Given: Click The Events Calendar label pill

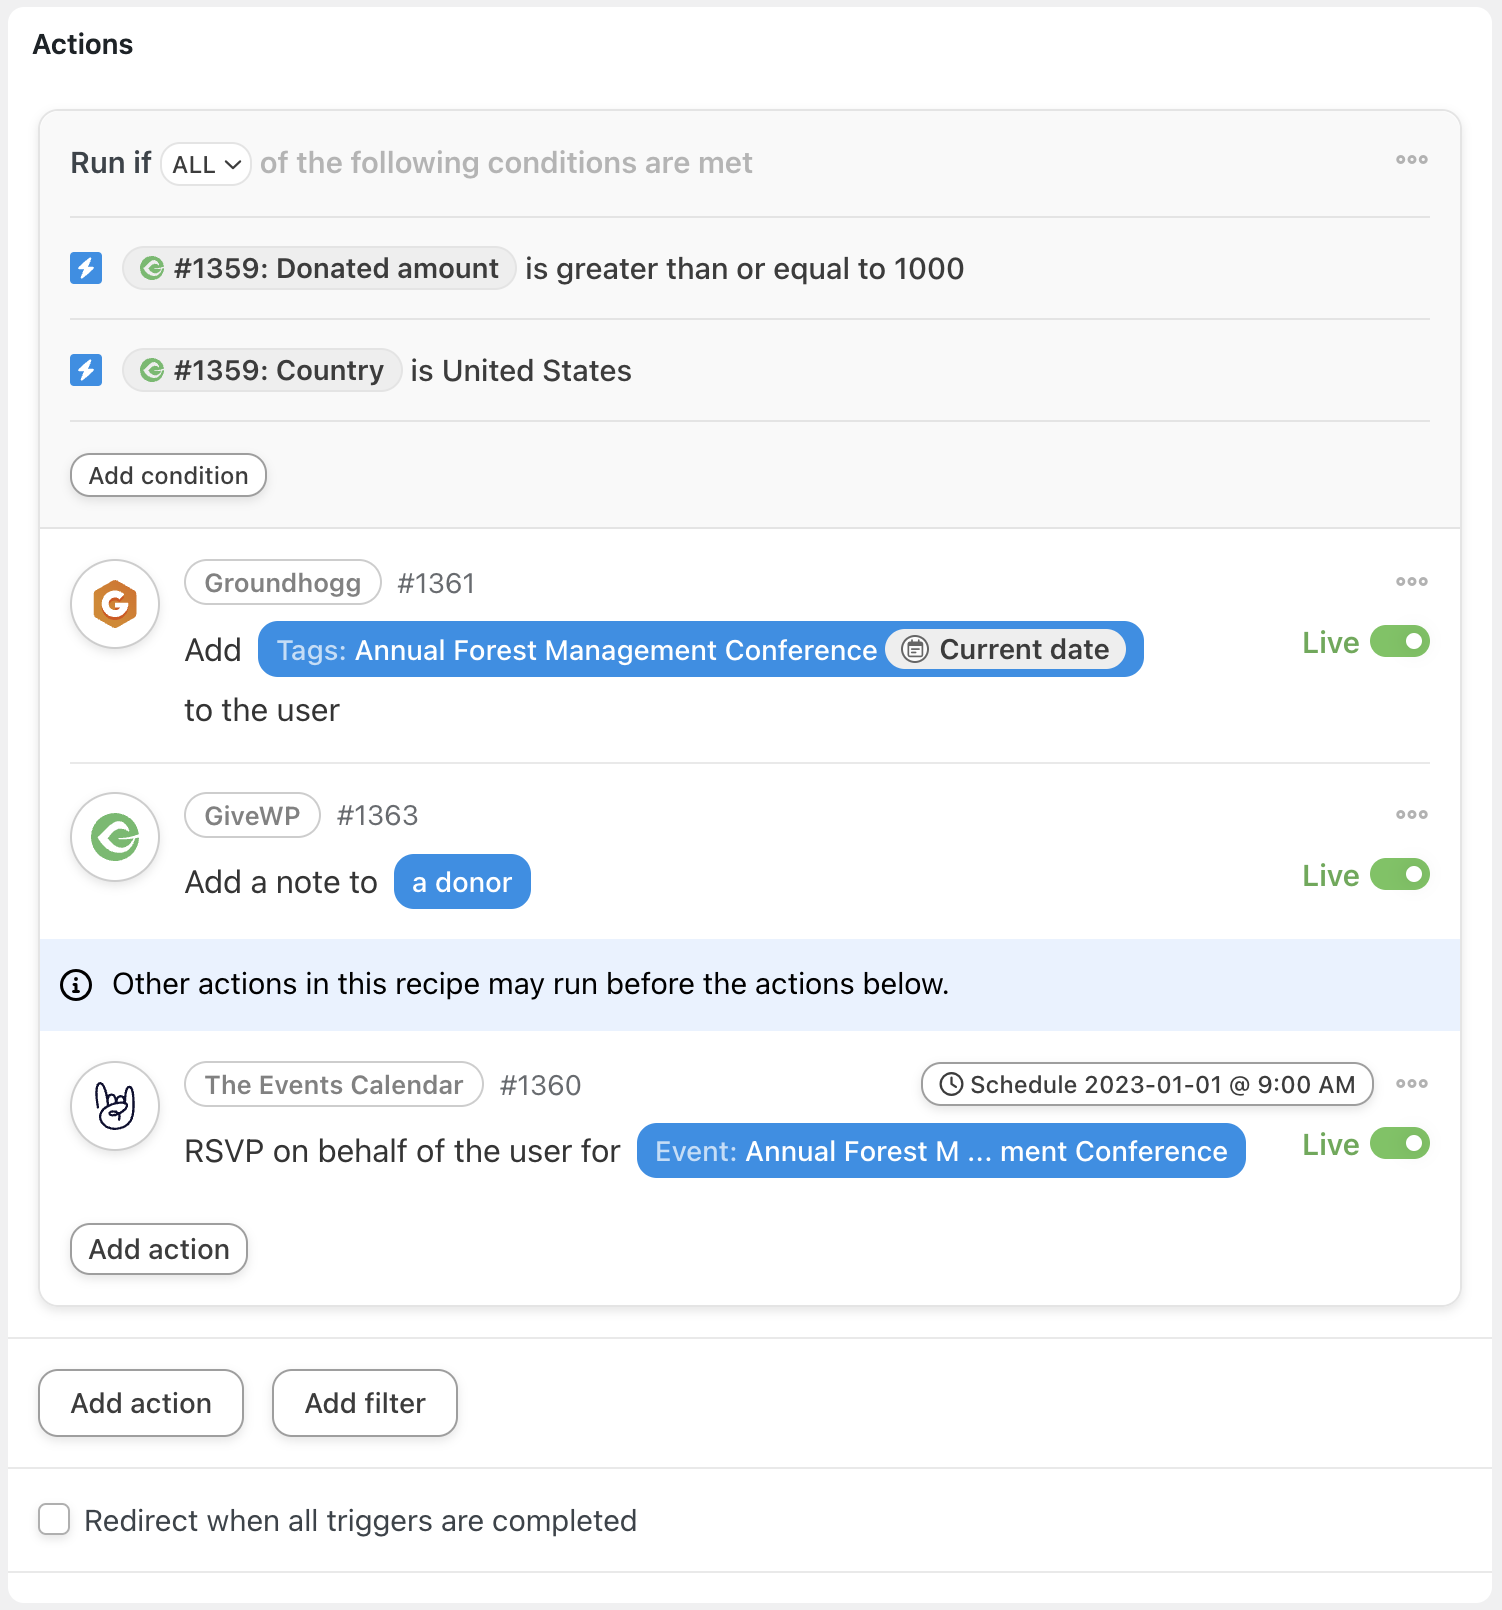Looking at the screenshot, I should pos(334,1085).
